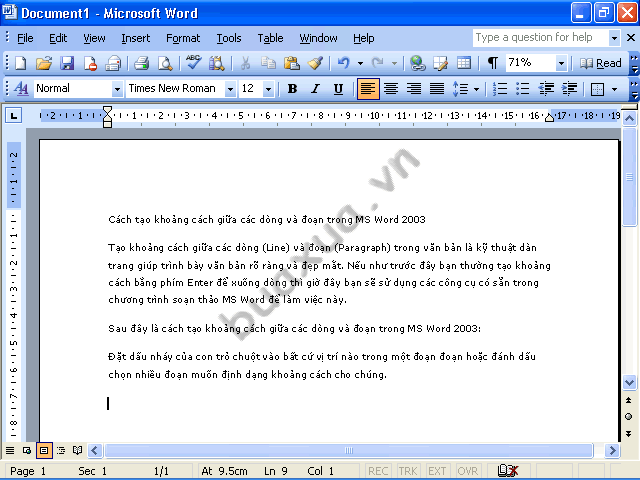Image resolution: width=640 pixels, height=480 pixels.
Task: Apply bulleted list formatting
Action: [x=523, y=89]
